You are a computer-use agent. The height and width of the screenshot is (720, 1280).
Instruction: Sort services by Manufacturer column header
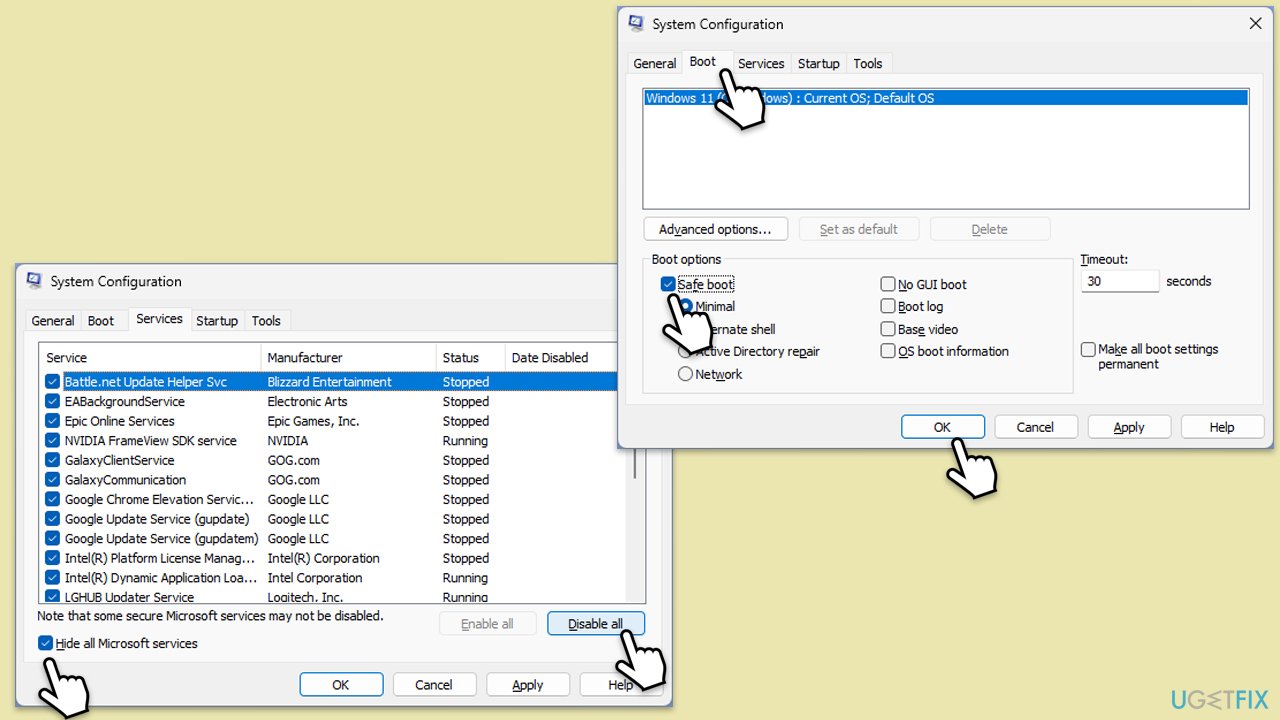click(349, 357)
